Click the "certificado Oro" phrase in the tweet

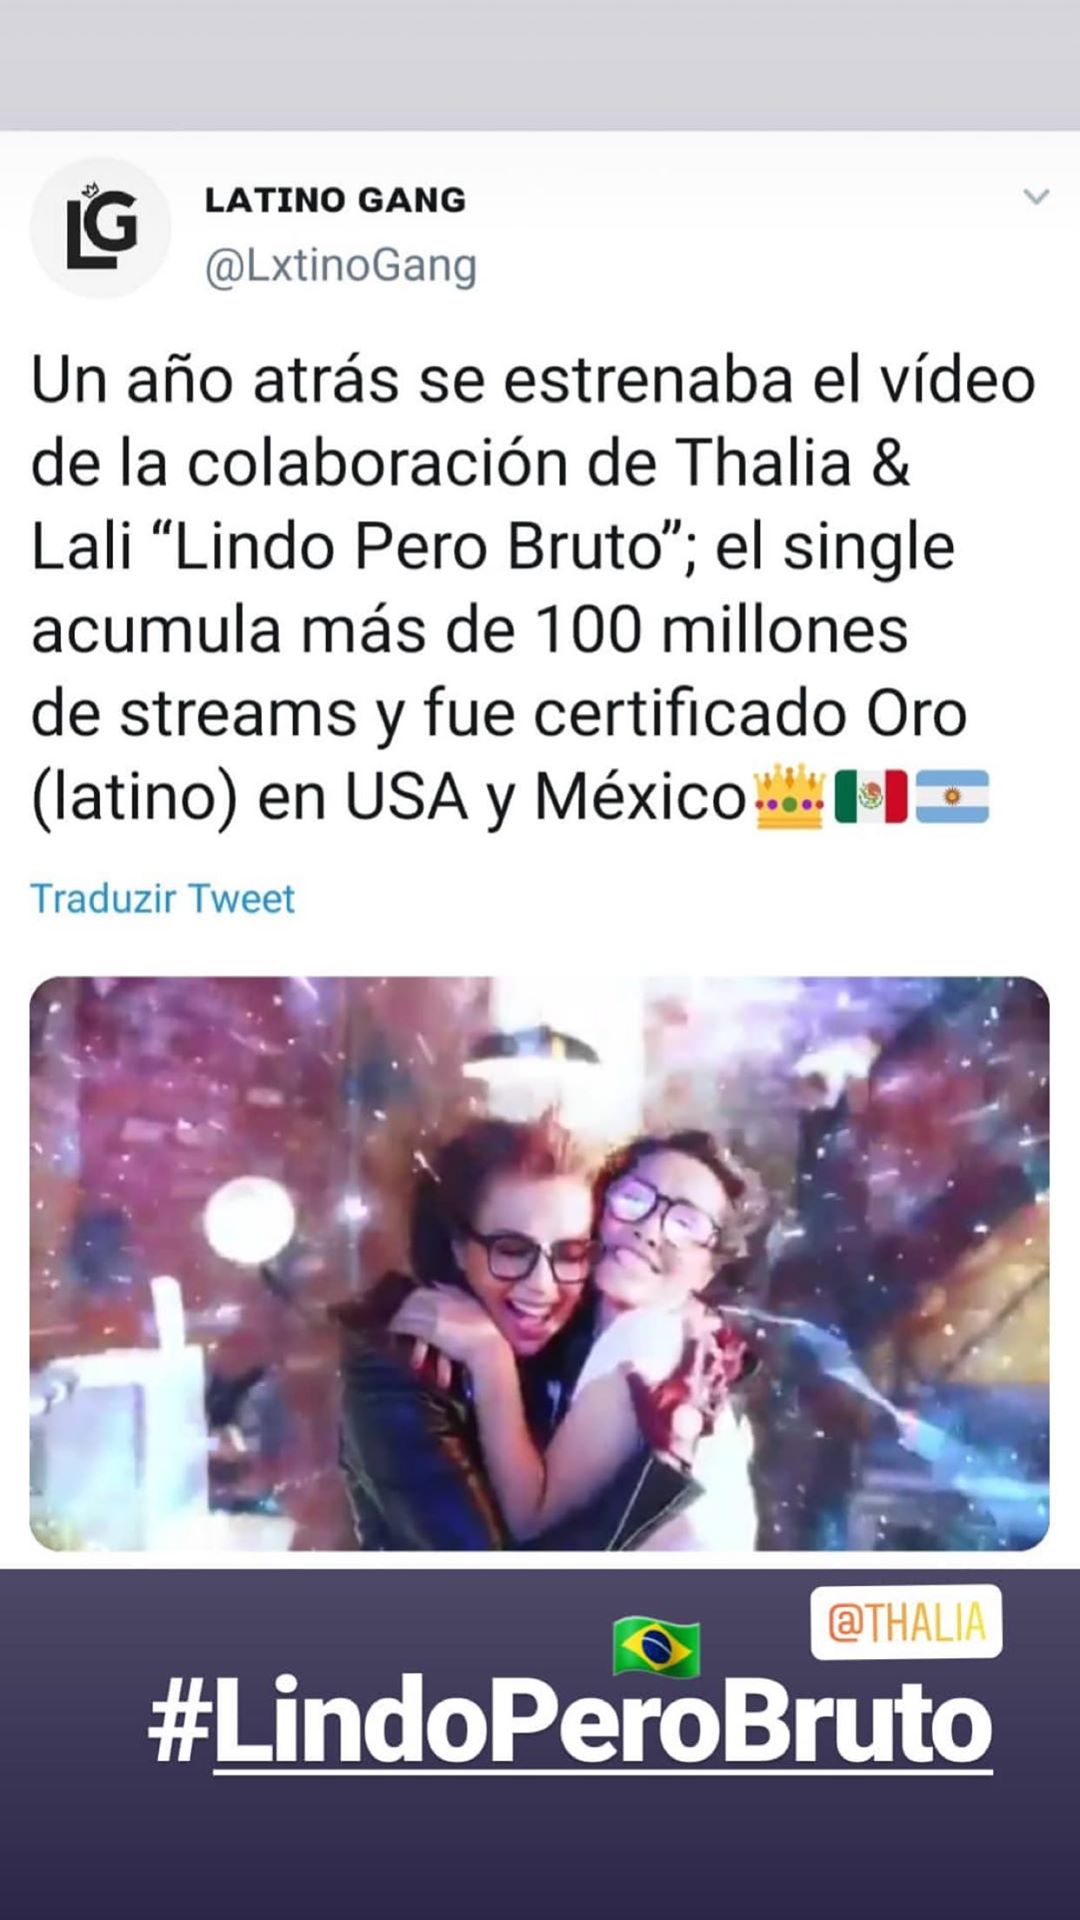coord(750,714)
